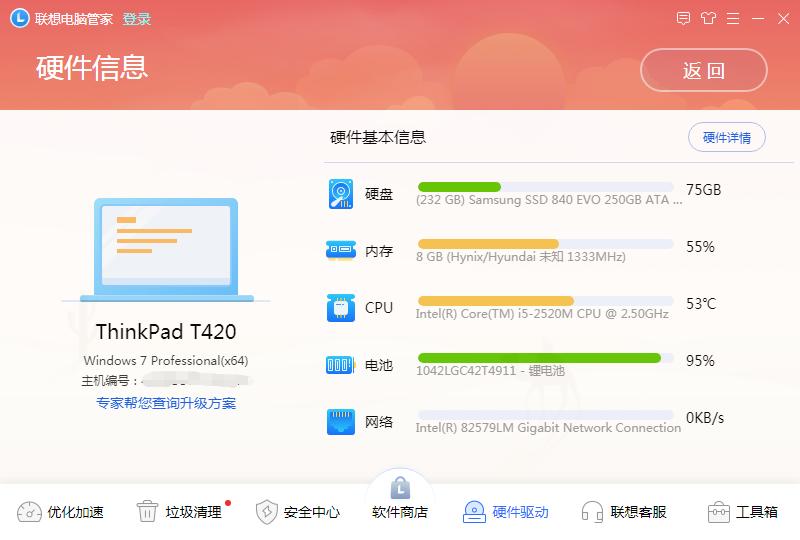Click the battery level progress bar
Image resolution: width=800 pixels, height=540 pixels.
[545, 358]
